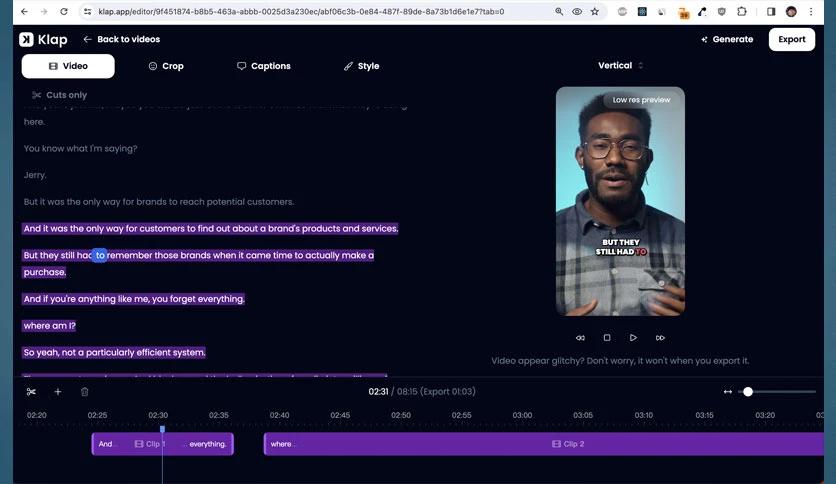The height and width of the screenshot is (484, 836).
Task: Click the zoom magnifier icon in address bar
Action: 559,11
